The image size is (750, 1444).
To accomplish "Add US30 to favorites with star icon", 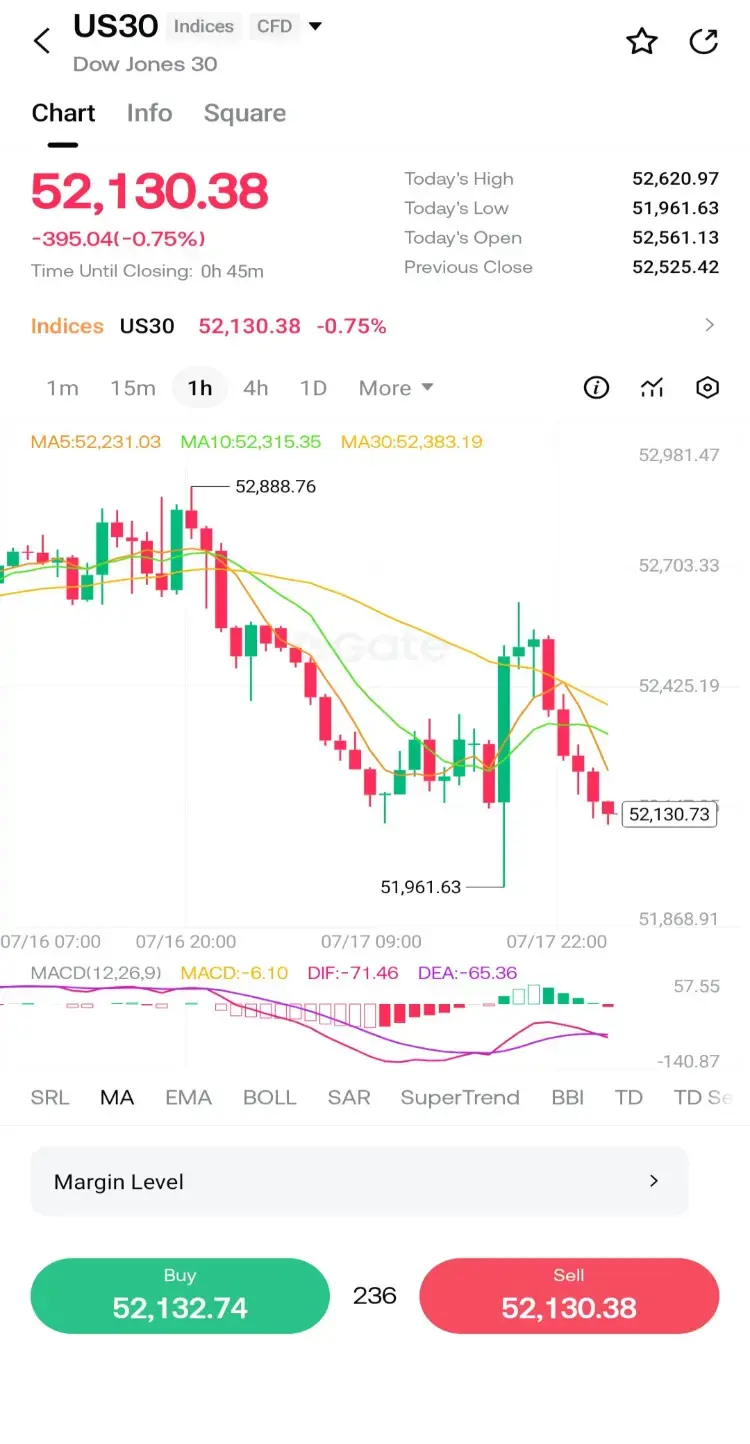I will click(641, 41).
